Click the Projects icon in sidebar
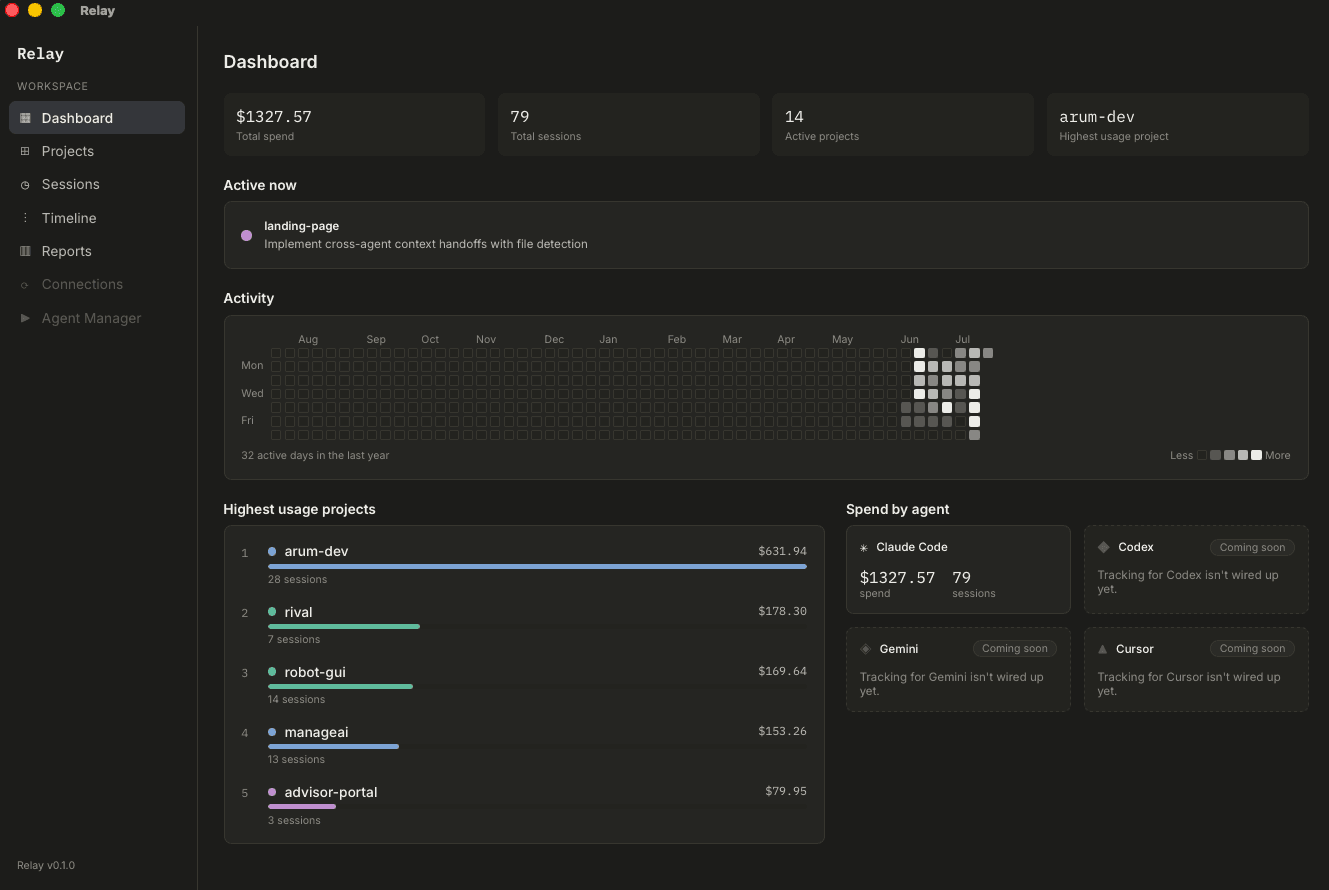The width and height of the screenshot is (1329, 890). tap(25, 151)
